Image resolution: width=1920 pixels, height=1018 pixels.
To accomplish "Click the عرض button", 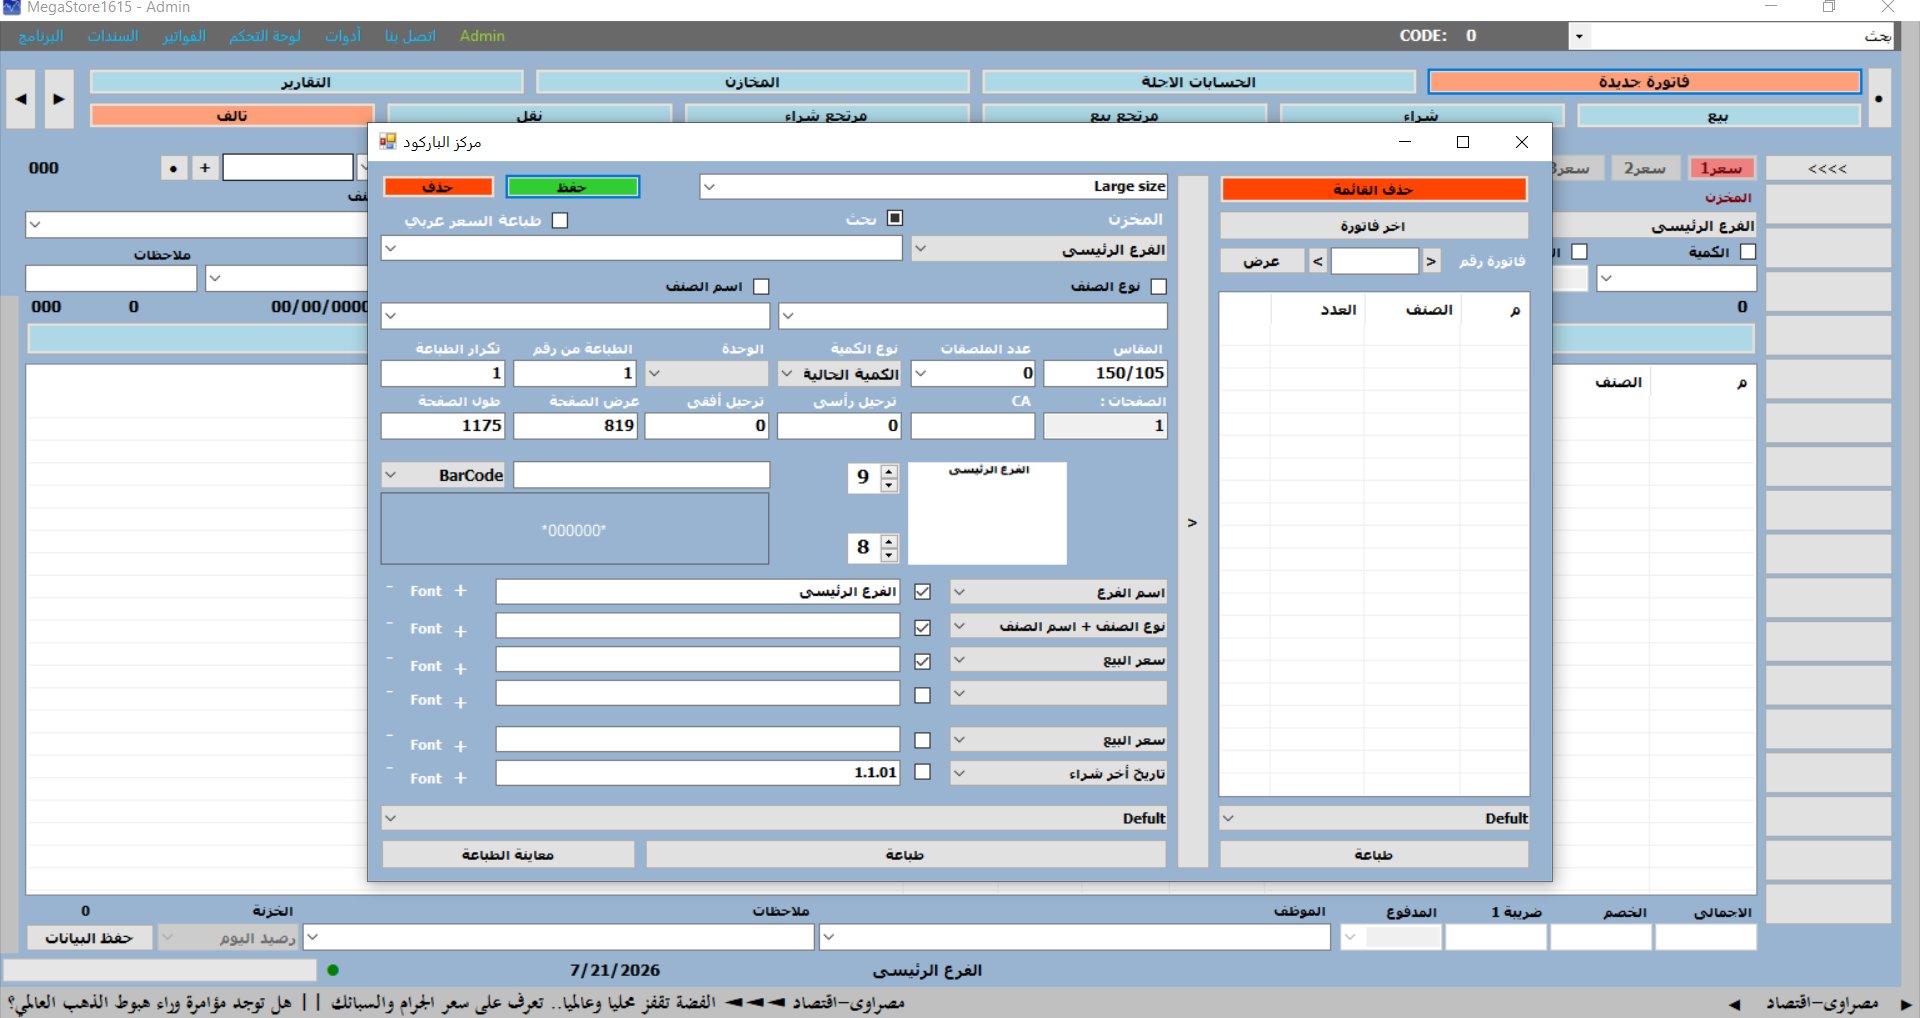I will [x=1262, y=261].
